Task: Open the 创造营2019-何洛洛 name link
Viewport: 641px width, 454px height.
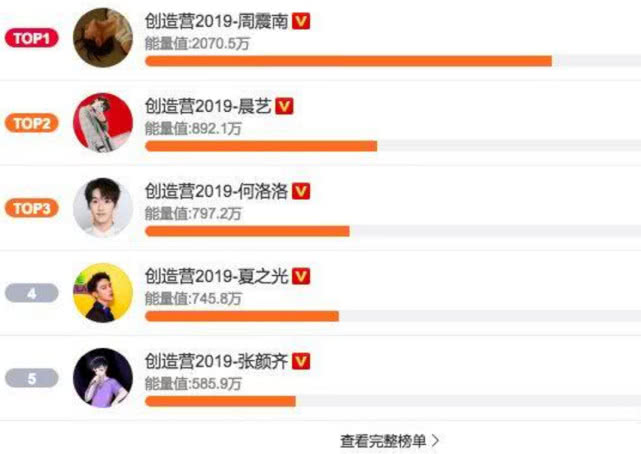Action: pos(217,191)
